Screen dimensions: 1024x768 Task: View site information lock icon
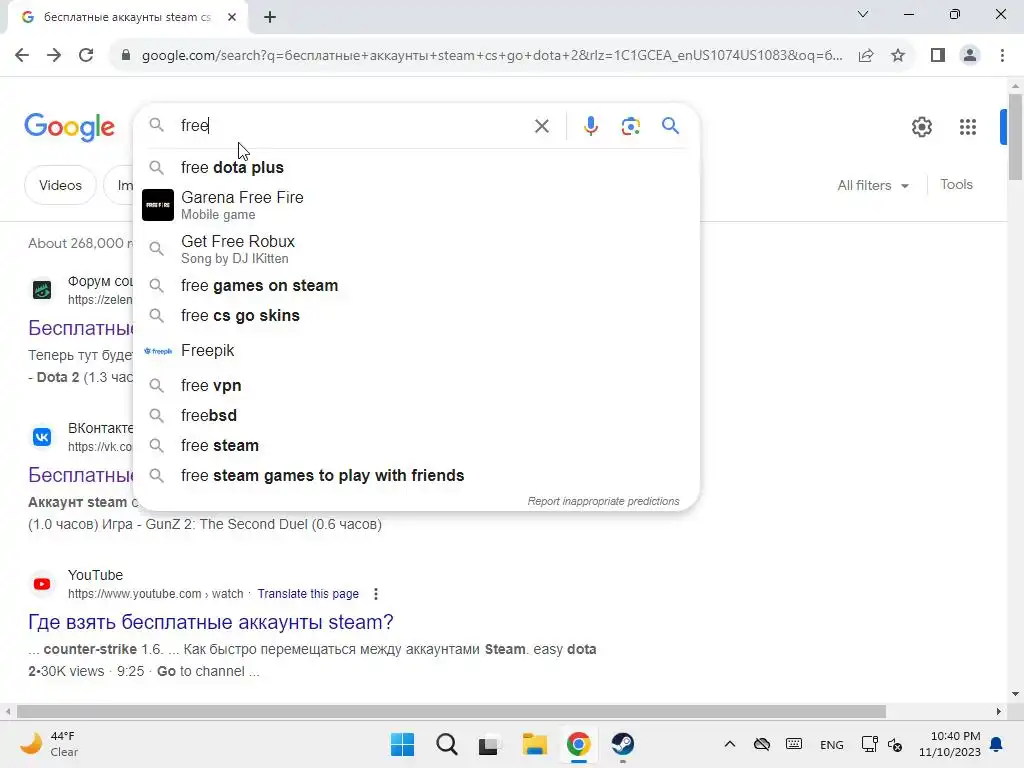click(x=126, y=55)
